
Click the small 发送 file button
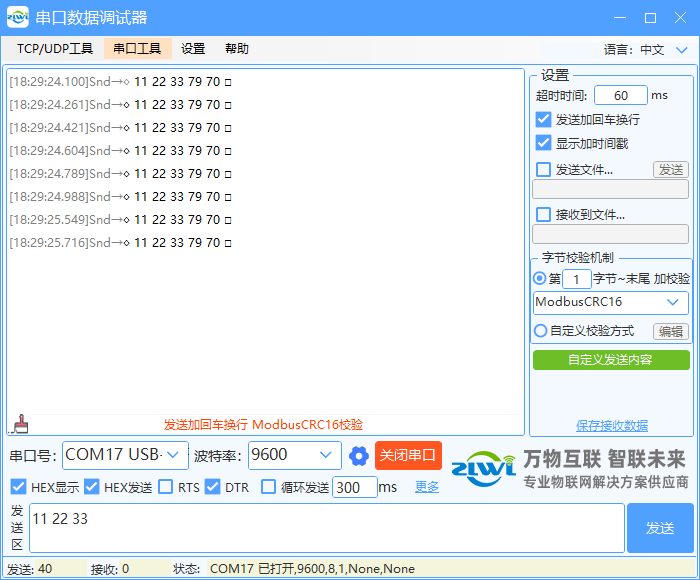tap(671, 170)
